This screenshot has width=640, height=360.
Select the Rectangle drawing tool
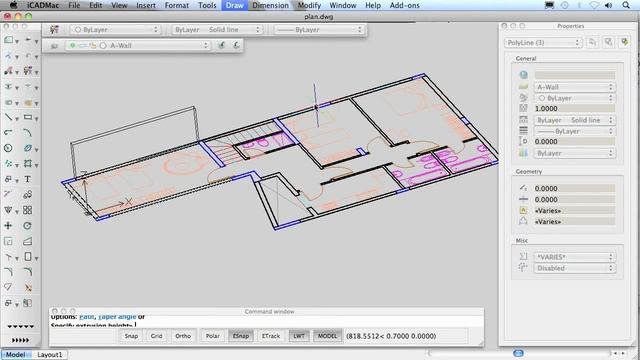click(x=28, y=118)
